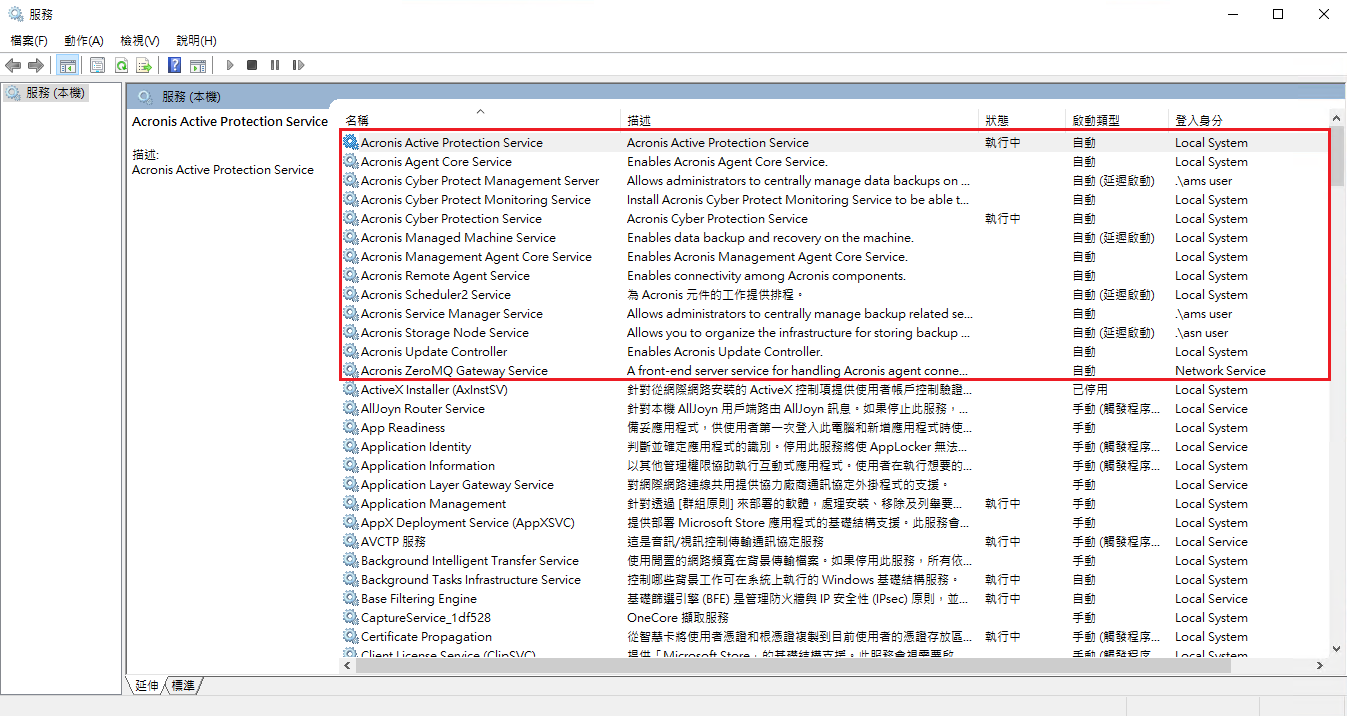Select Application Identity service name
This screenshot has height=716, width=1347.
click(416, 447)
